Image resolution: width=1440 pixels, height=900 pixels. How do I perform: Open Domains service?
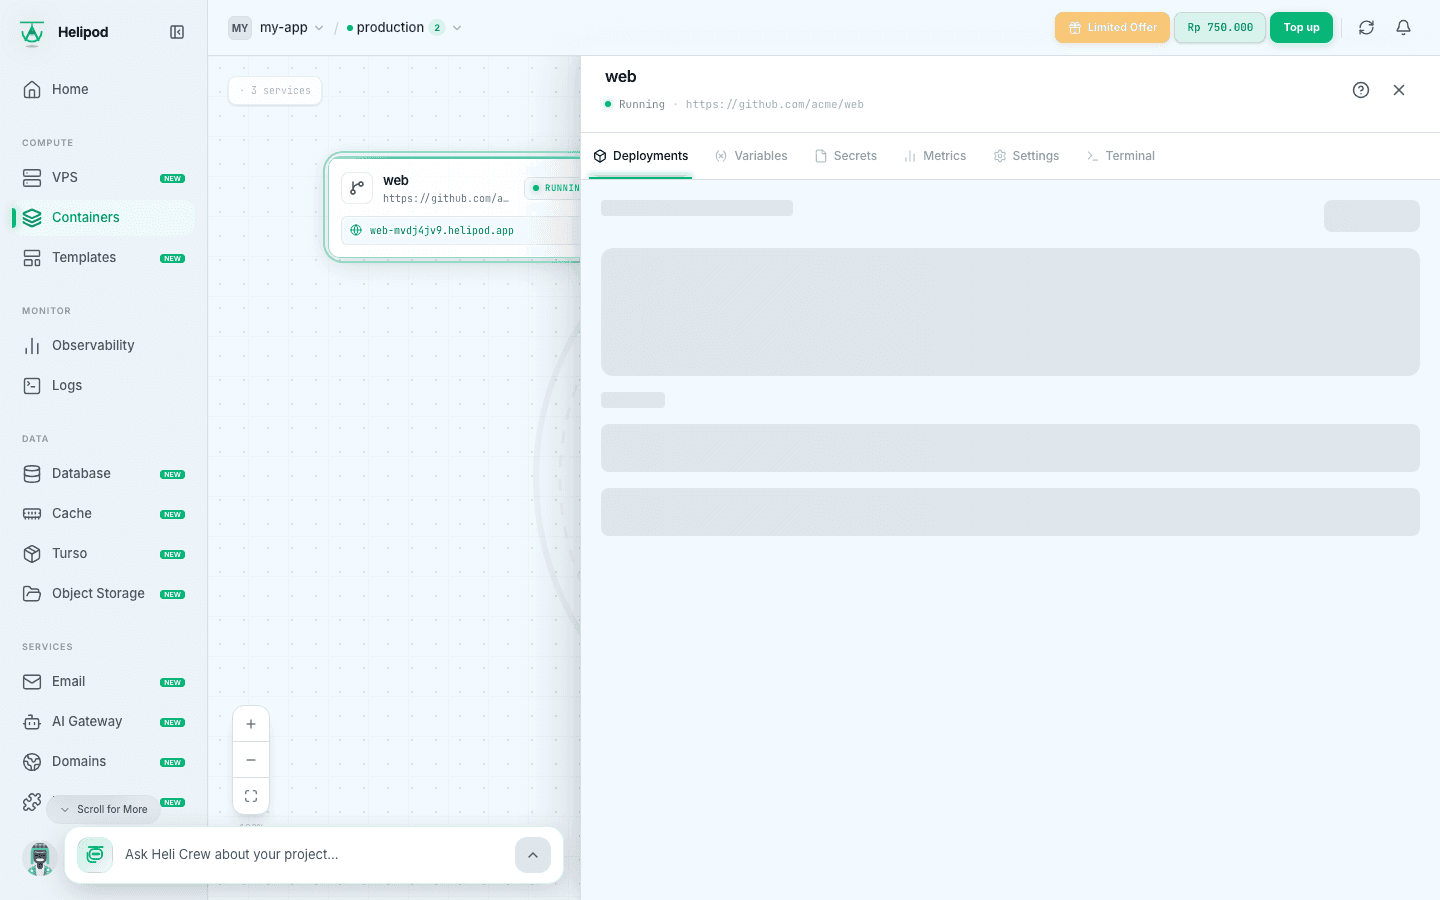(103, 761)
